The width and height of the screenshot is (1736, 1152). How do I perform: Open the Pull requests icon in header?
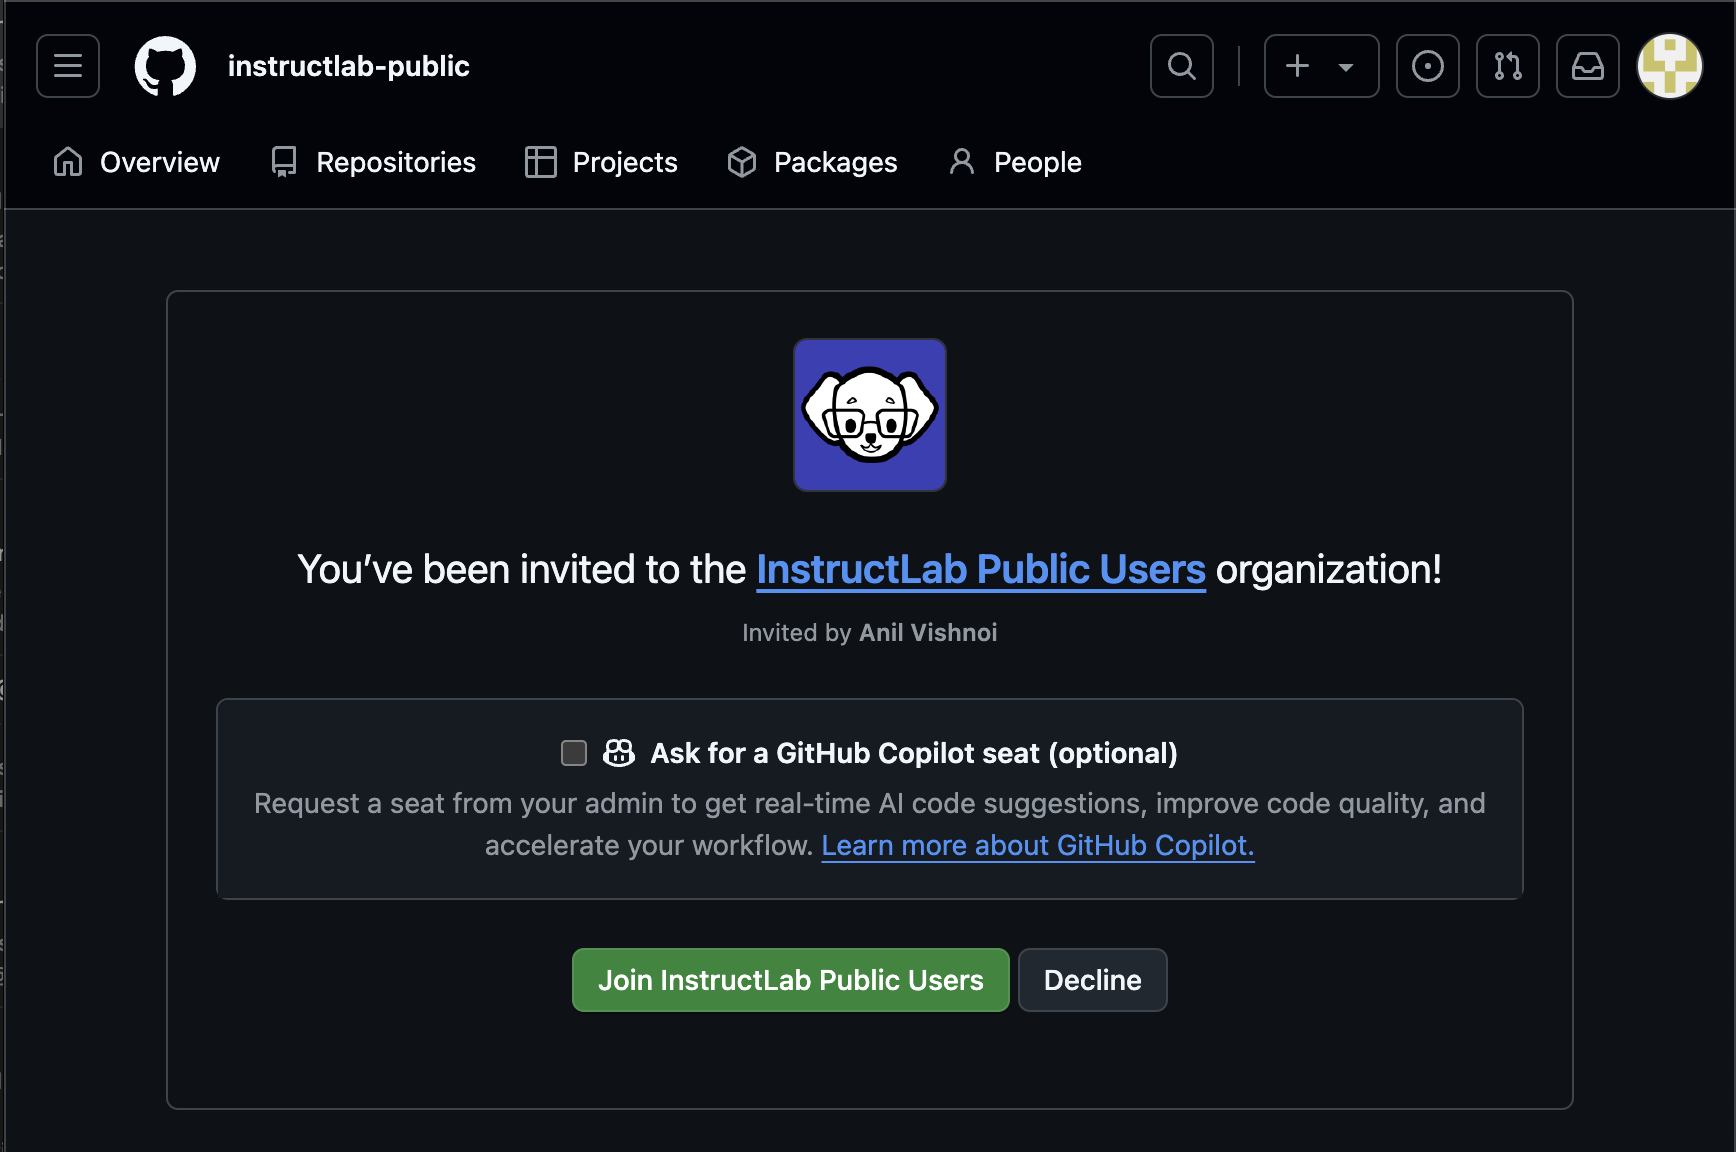pyautogui.click(x=1507, y=66)
